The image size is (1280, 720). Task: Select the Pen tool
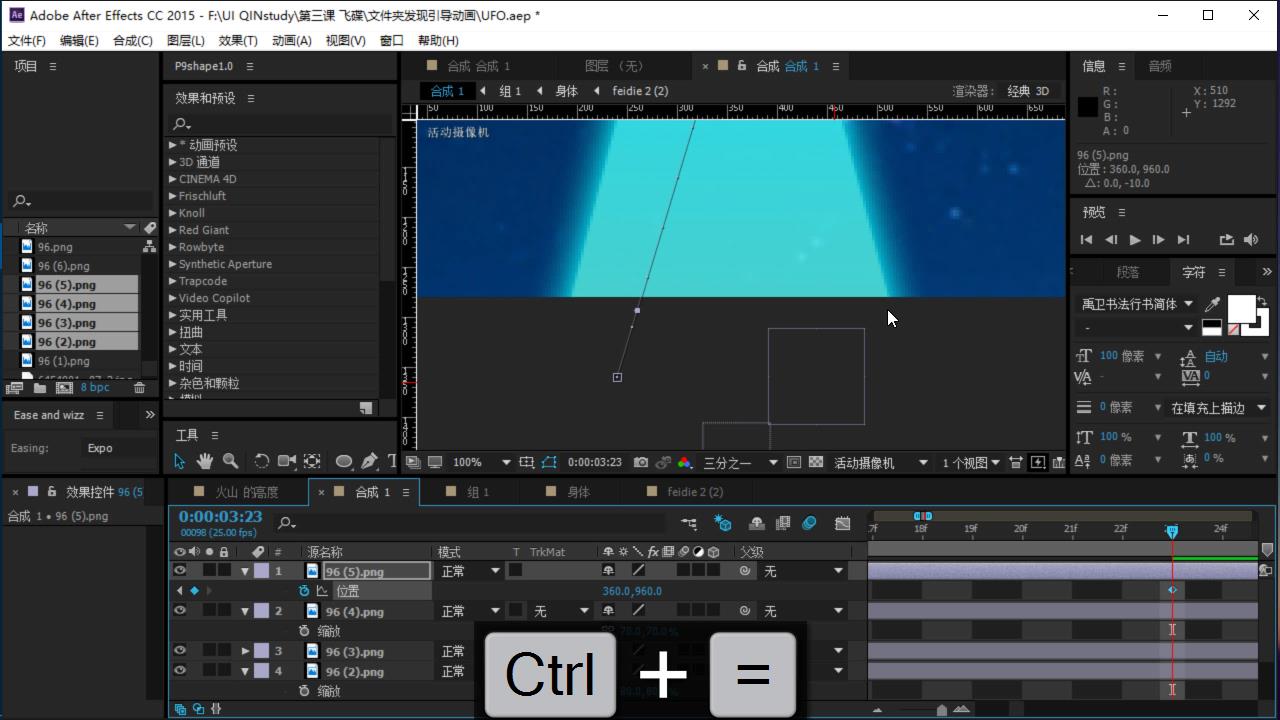[x=369, y=461]
